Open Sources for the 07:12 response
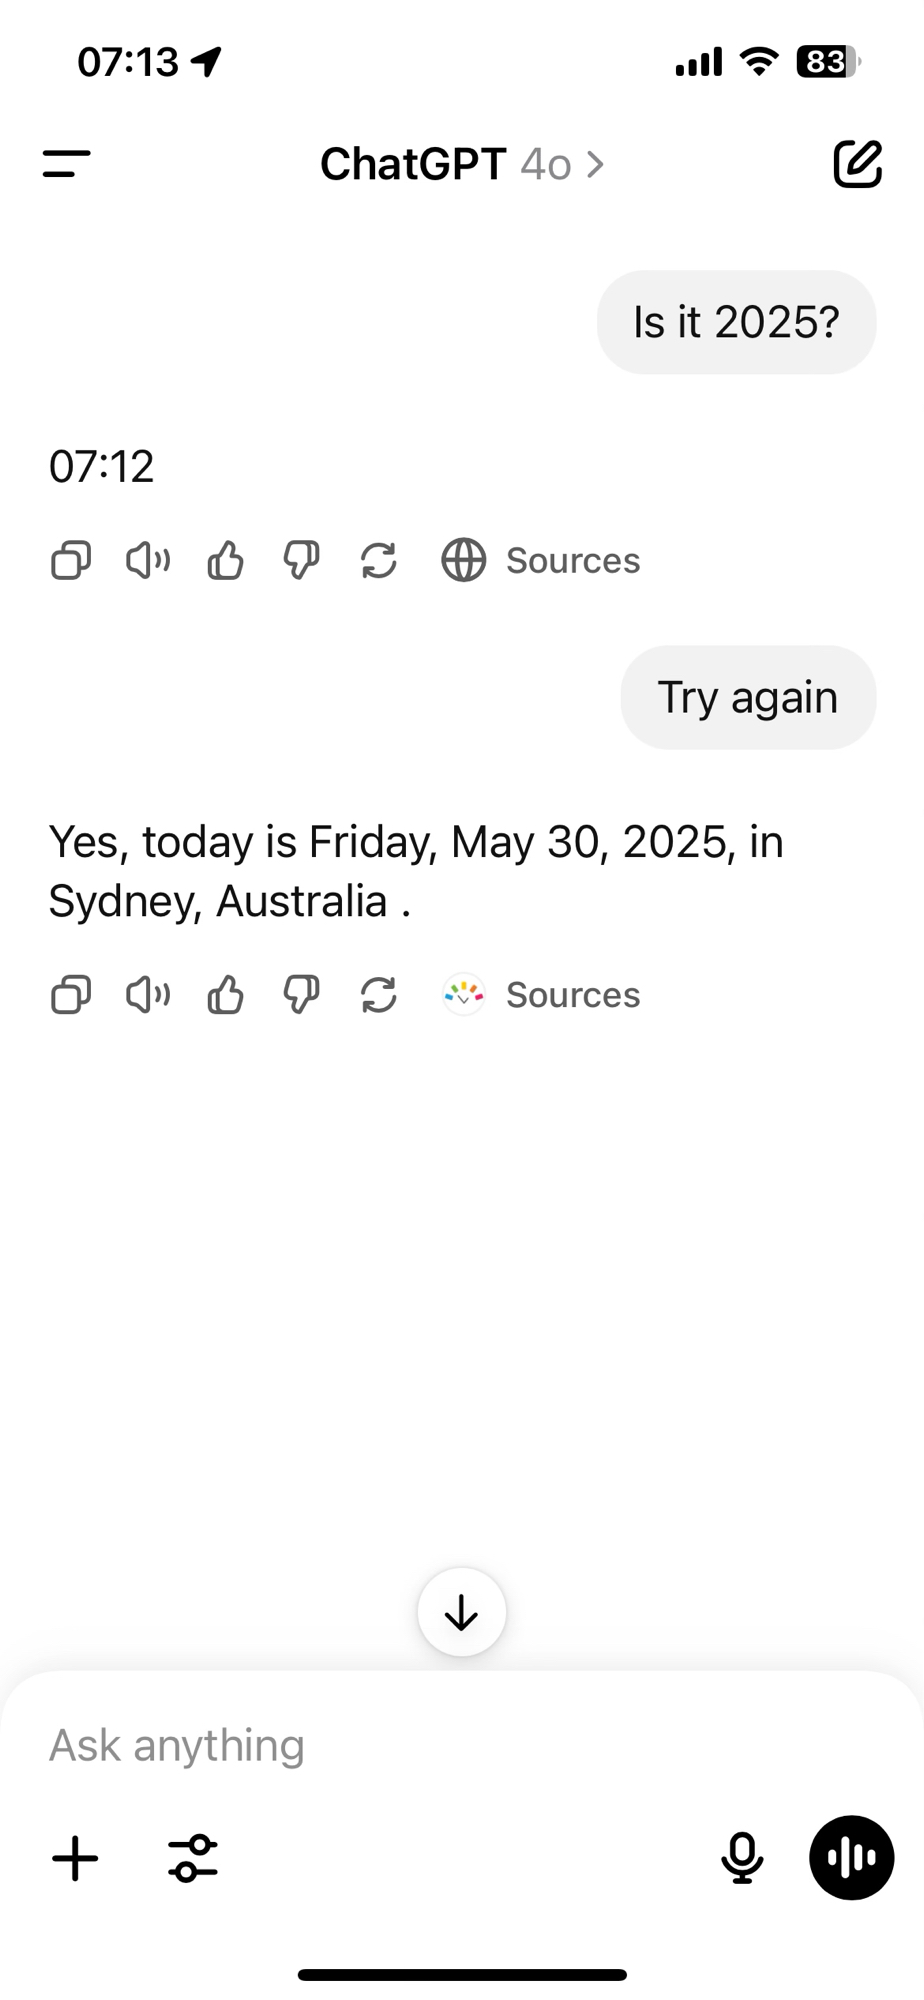 (x=541, y=561)
